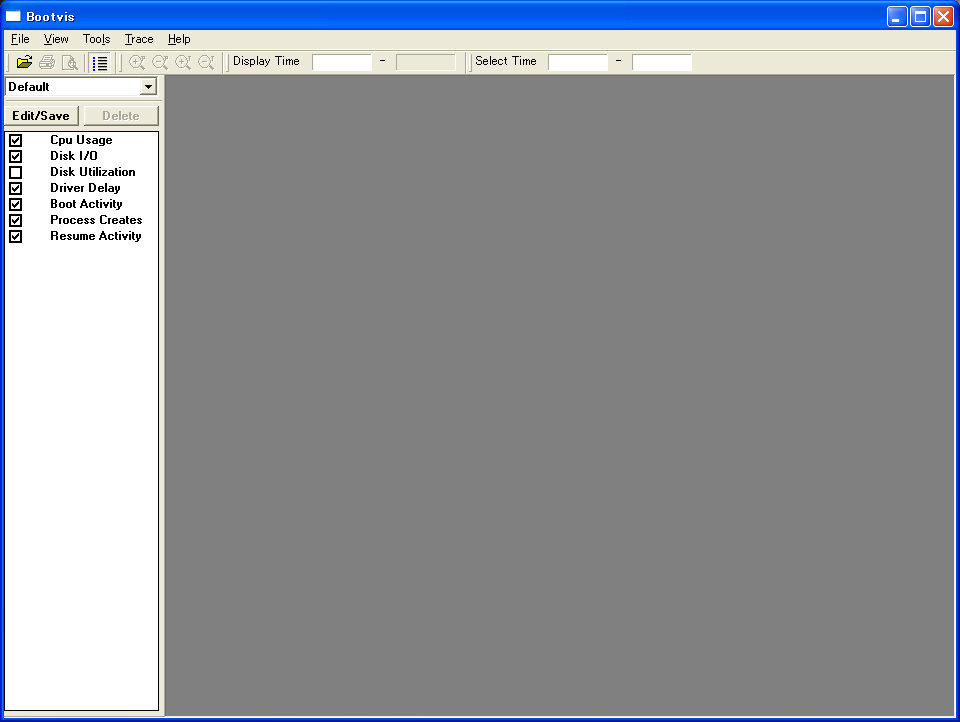Uncheck the Cpu Usage checkbox
Image resolution: width=960 pixels, height=722 pixels.
click(x=15, y=141)
